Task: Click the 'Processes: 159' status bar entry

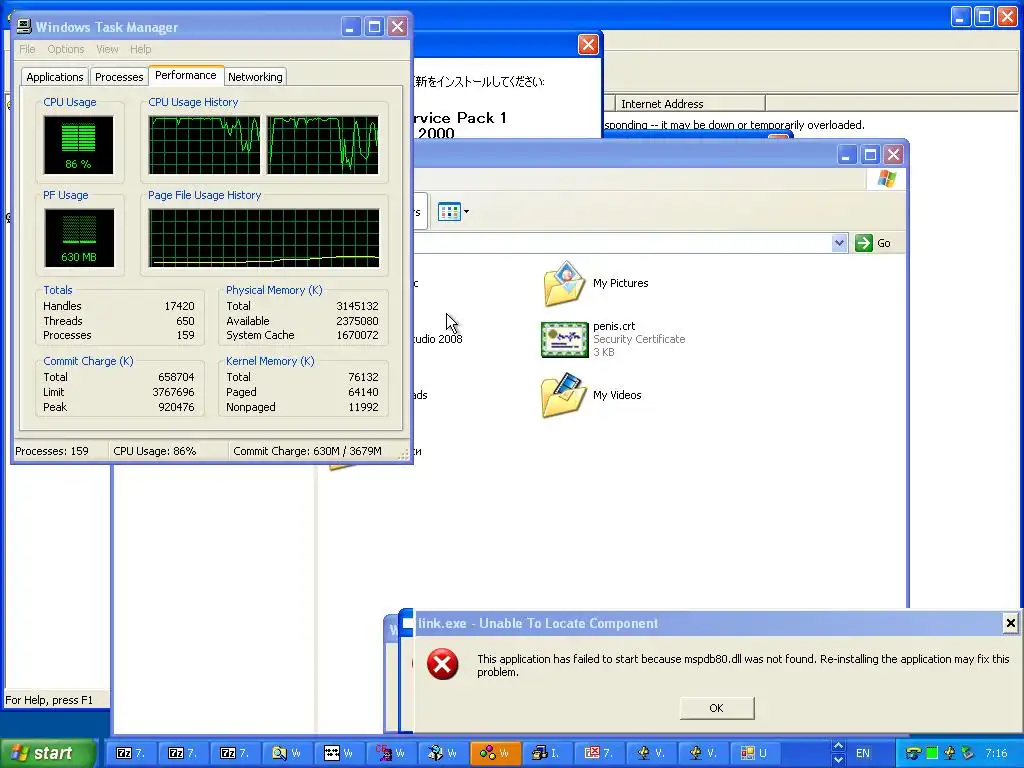Action: (x=52, y=451)
